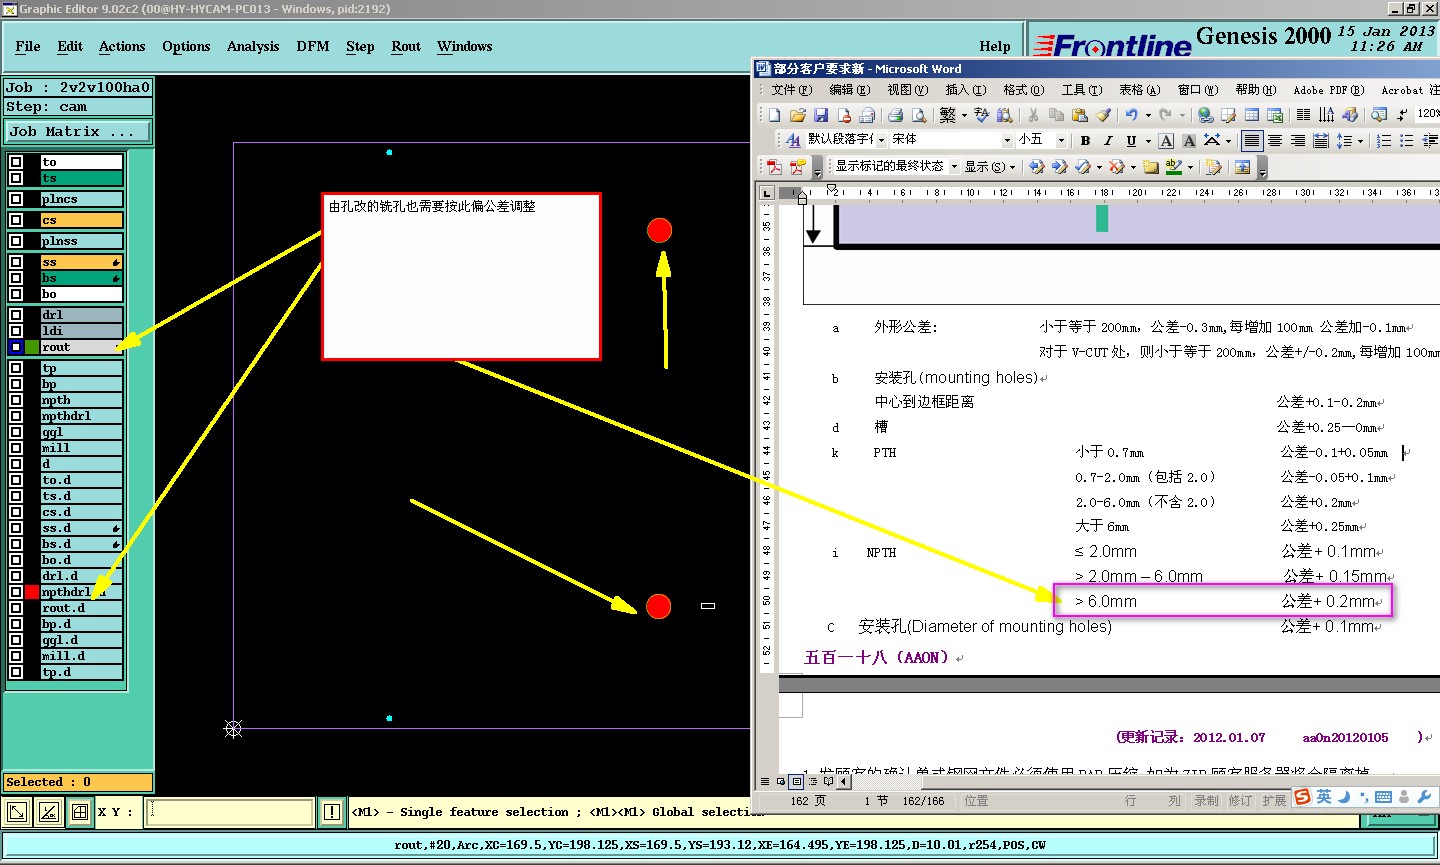
Task: Open the Genesis Rout menu
Action: pyautogui.click(x=406, y=46)
